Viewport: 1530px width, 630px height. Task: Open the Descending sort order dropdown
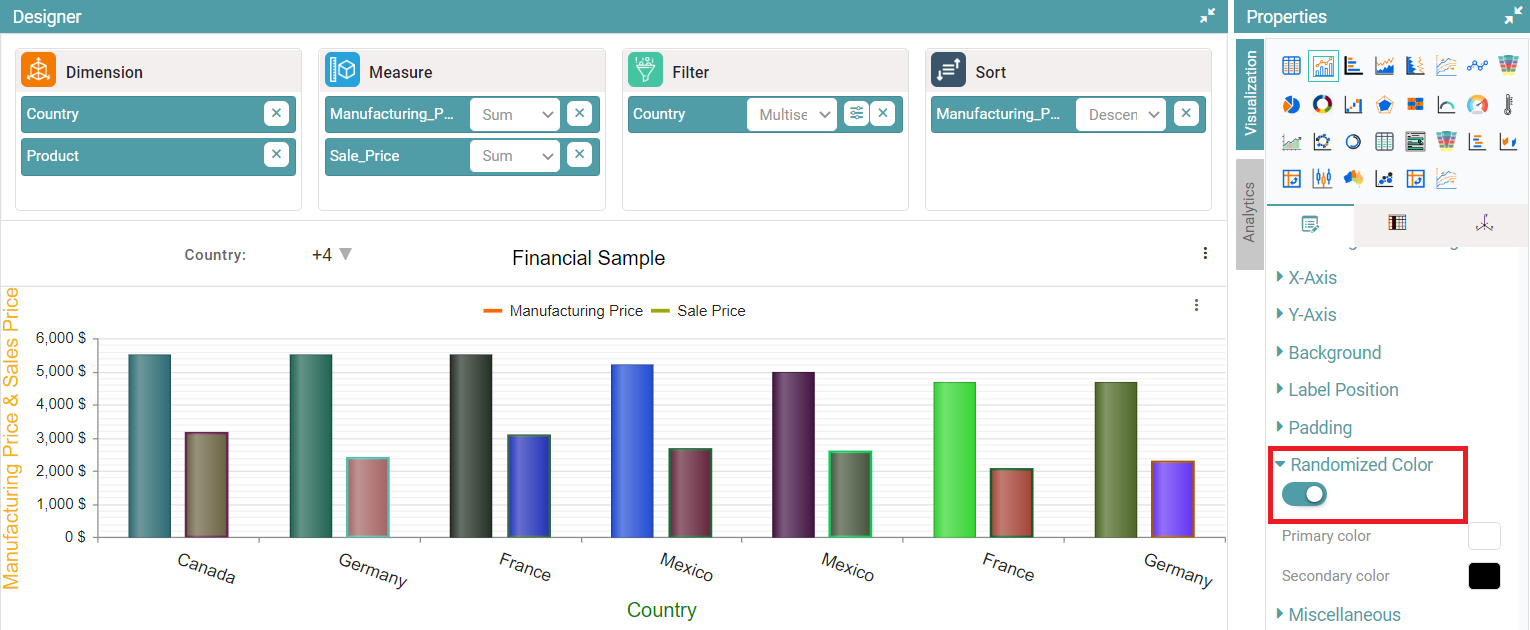[x=1121, y=114]
